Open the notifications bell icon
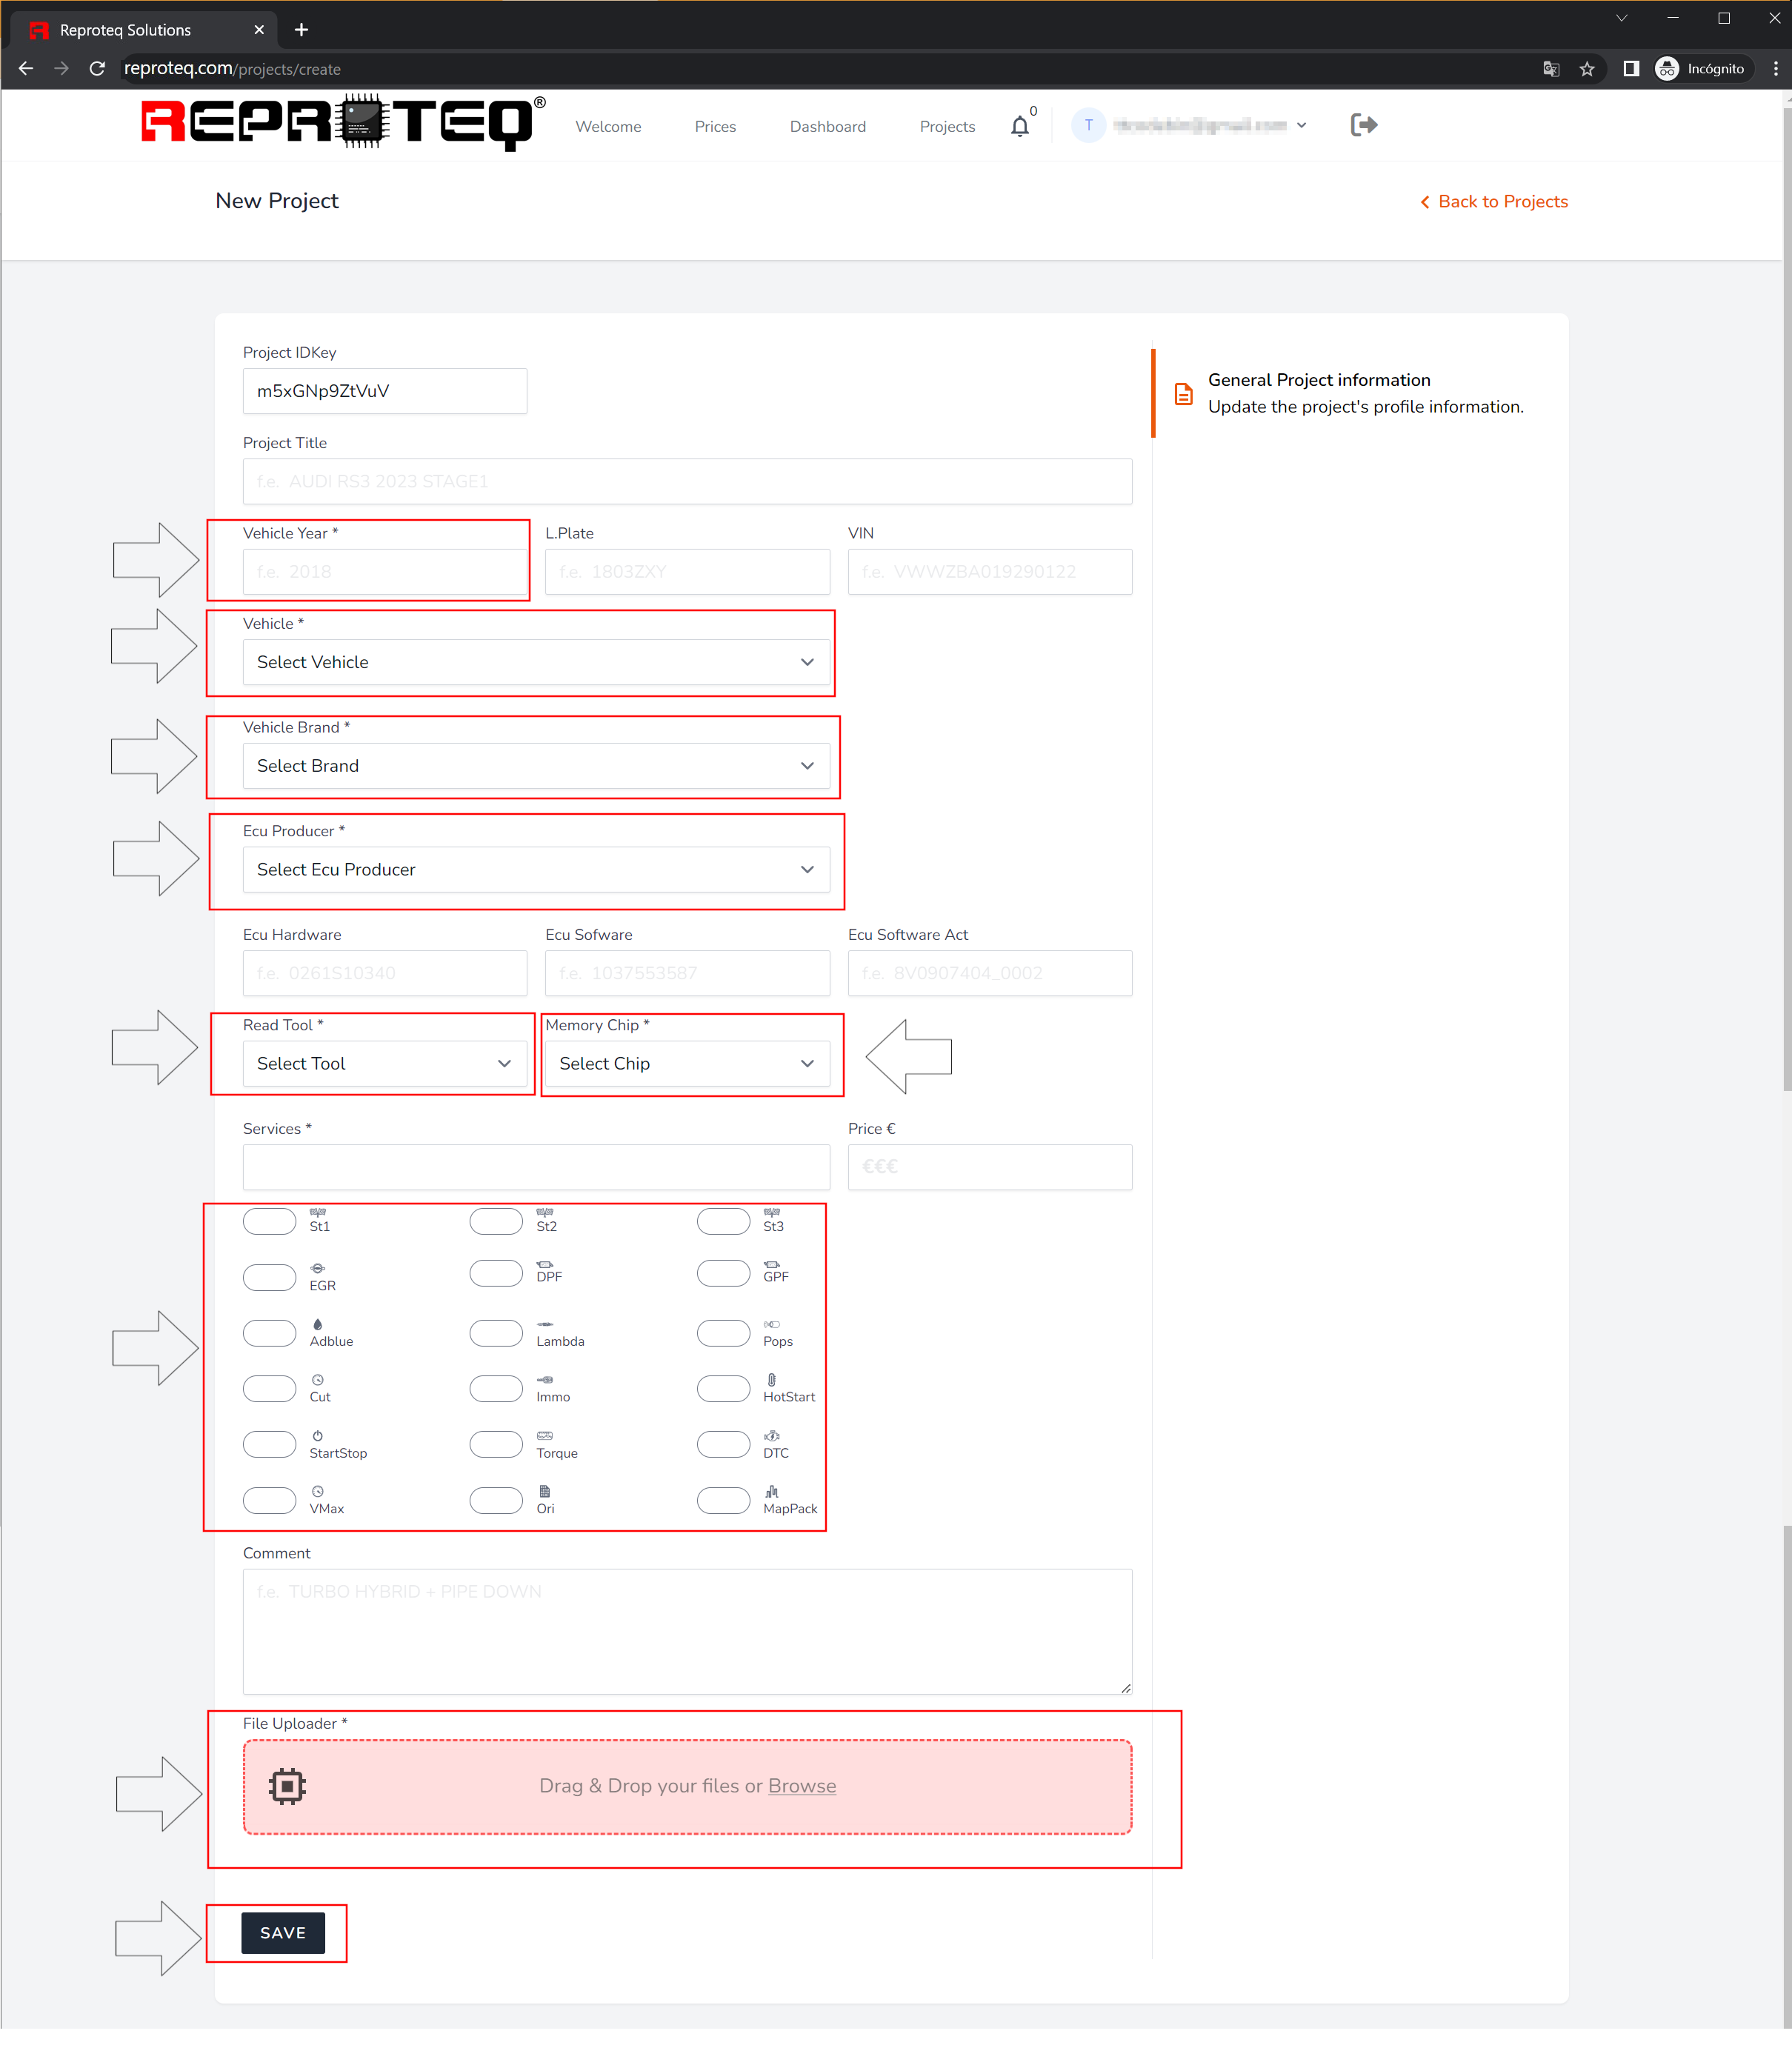Image resolution: width=1792 pixels, height=2045 pixels. click(1019, 126)
